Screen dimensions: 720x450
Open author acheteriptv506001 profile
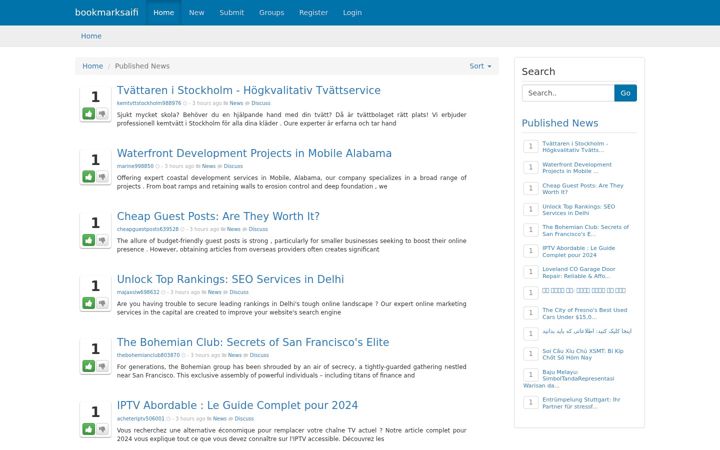[x=140, y=418]
